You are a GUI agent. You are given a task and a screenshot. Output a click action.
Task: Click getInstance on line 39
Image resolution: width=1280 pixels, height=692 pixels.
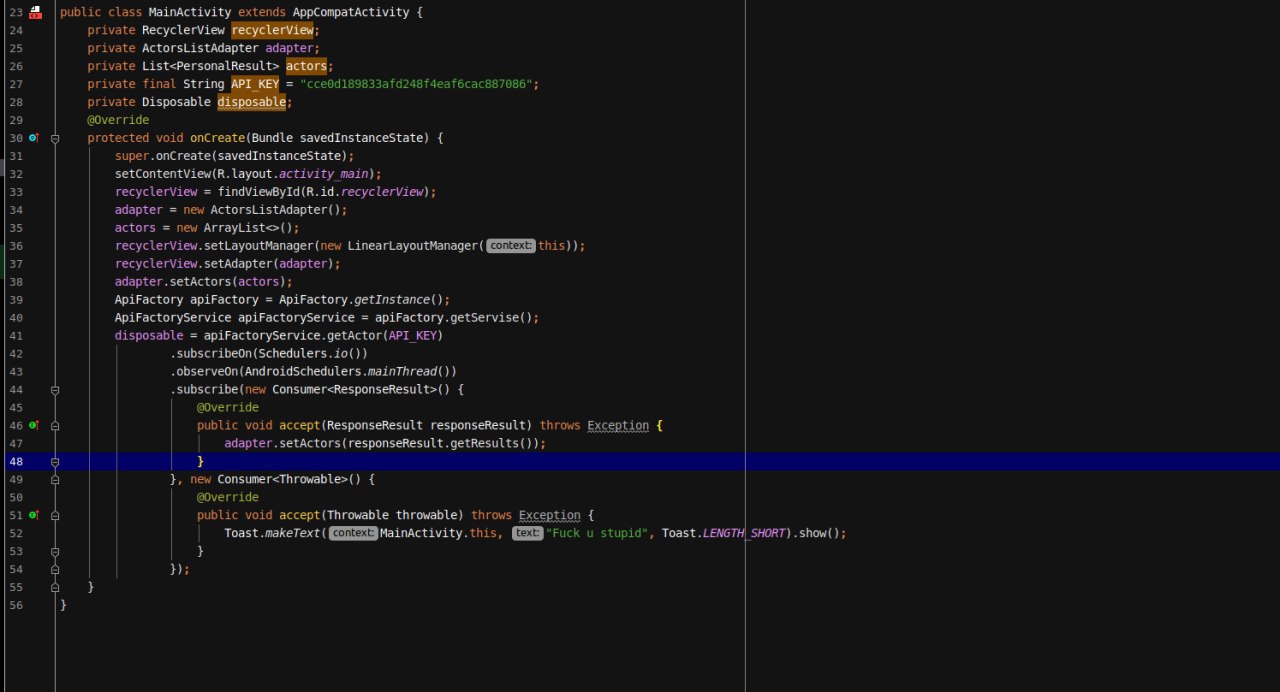click(392, 300)
